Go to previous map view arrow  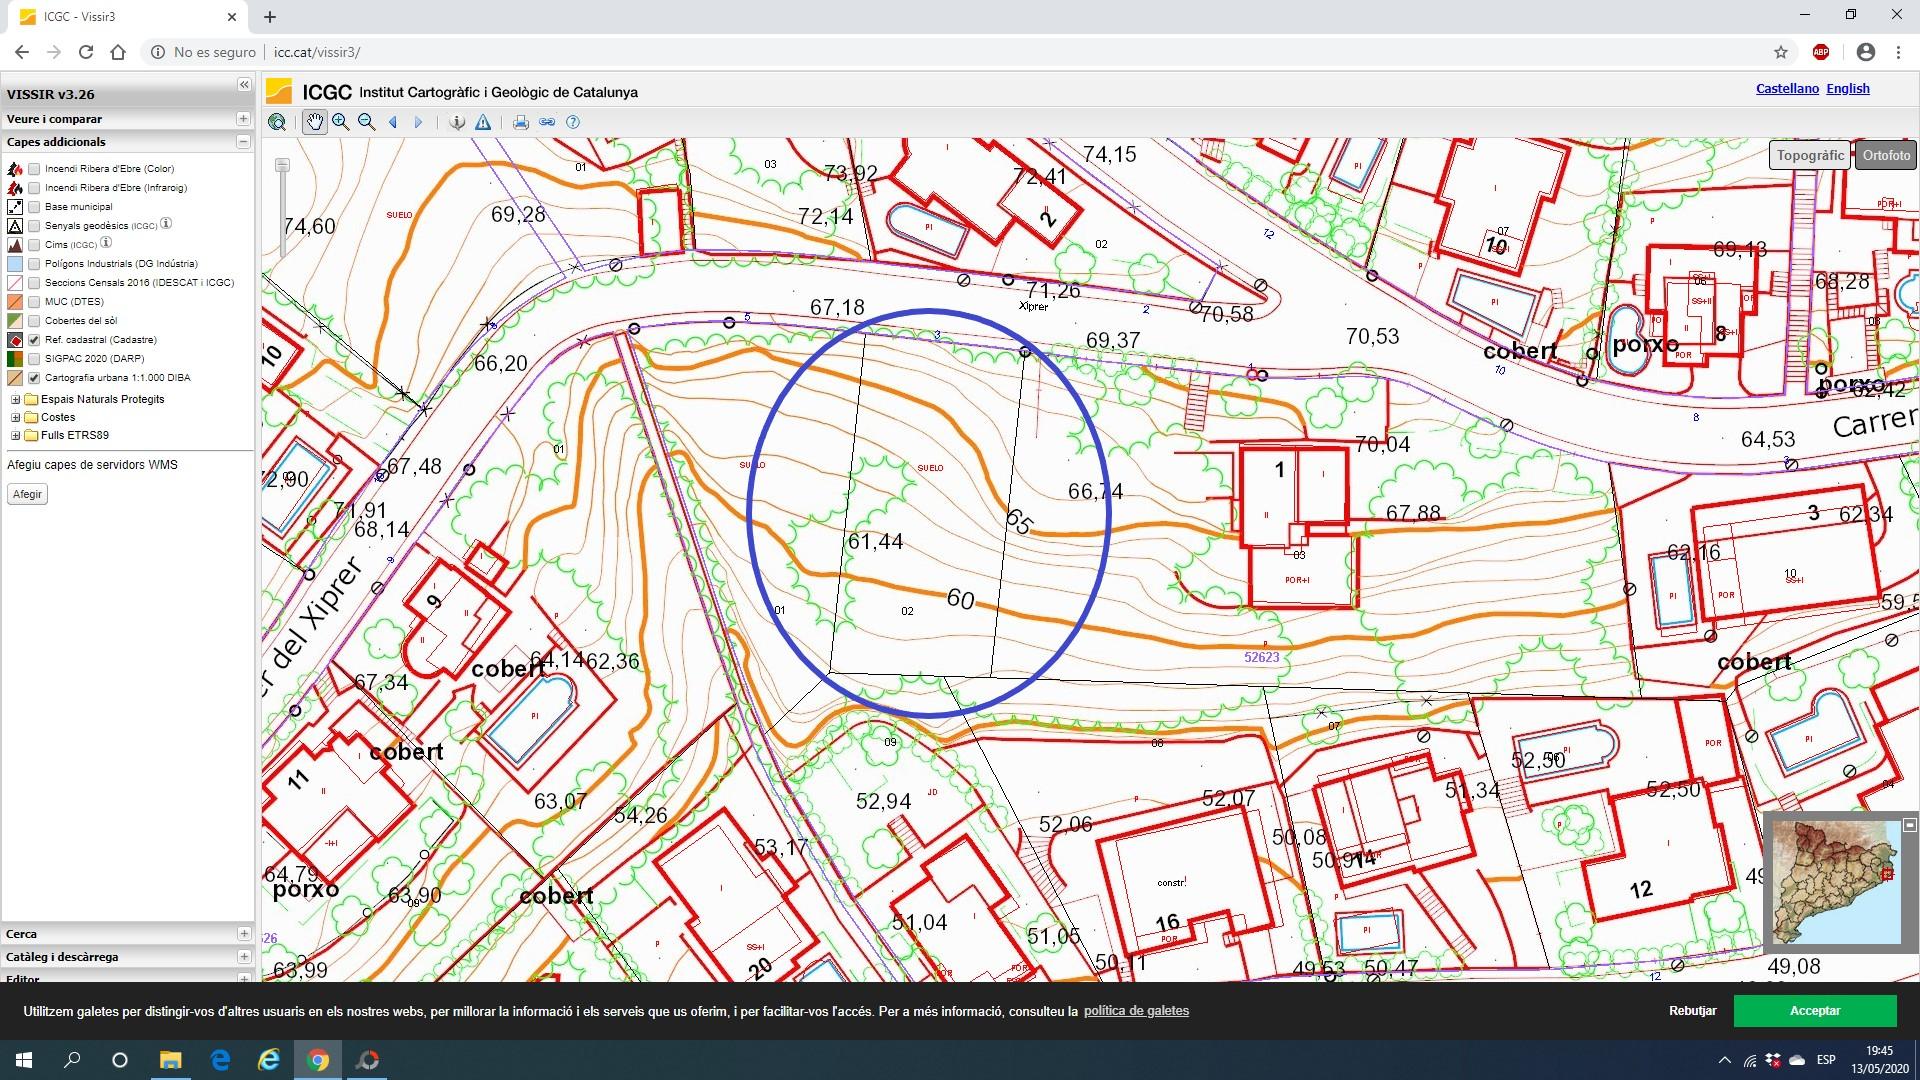coord(393,122)
